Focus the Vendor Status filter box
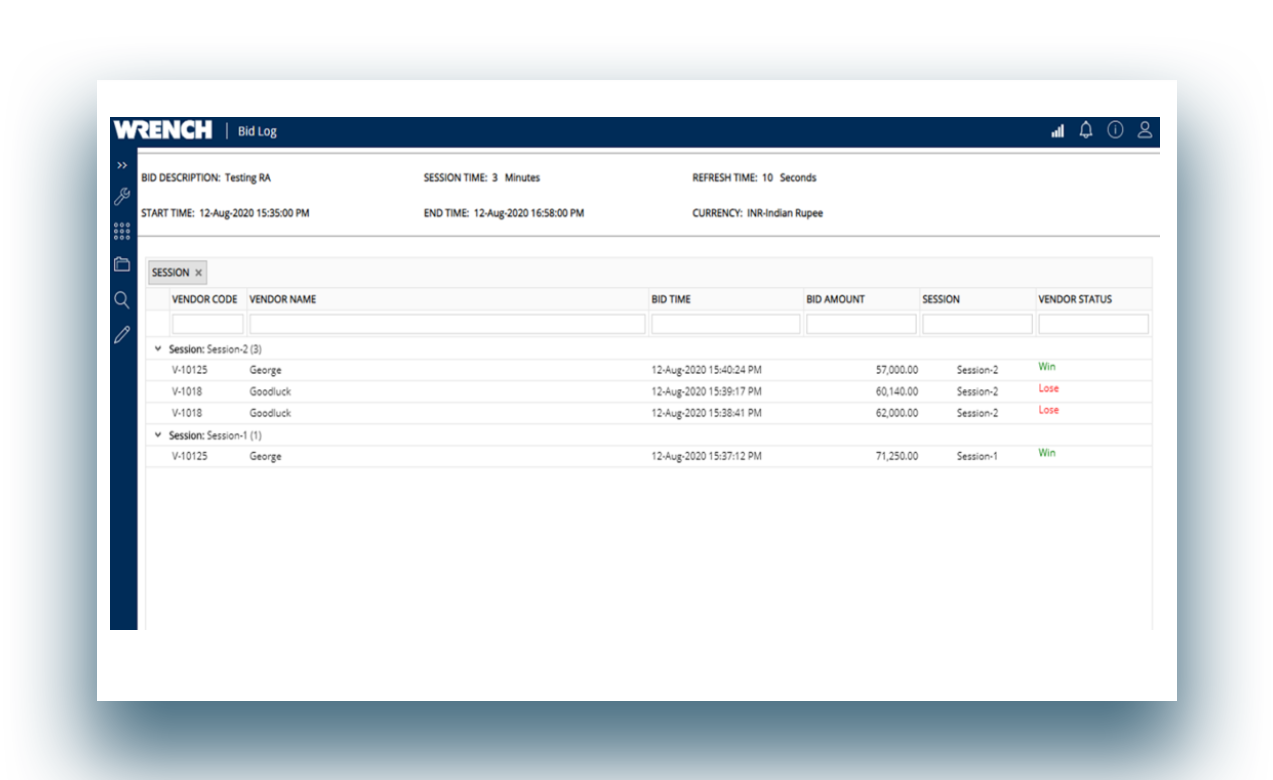This screenshot has height=780, width=1273. pyautogui.click(x=1094, y=324)
